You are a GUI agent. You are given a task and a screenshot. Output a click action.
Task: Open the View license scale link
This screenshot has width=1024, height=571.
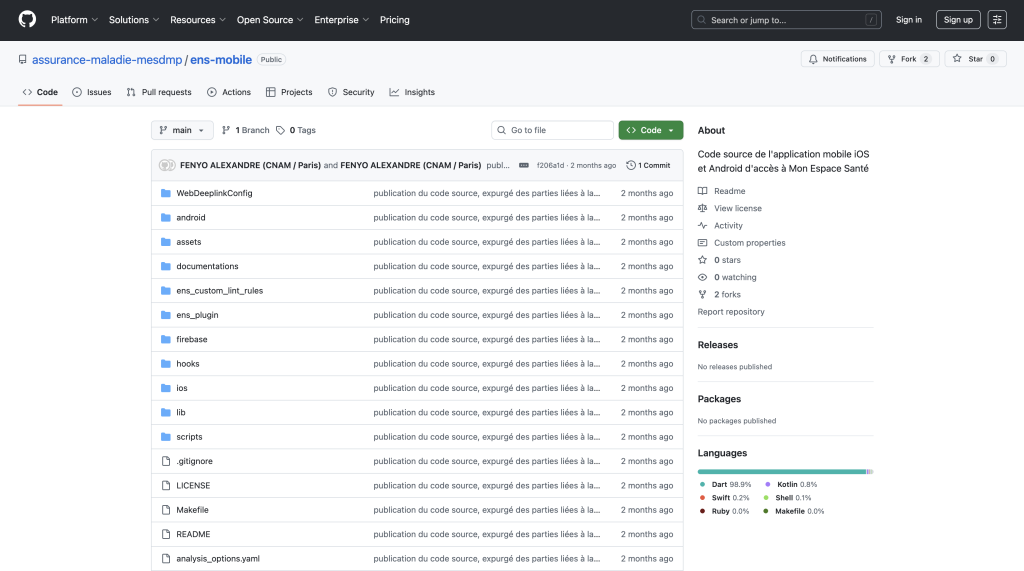coord(737,208)
